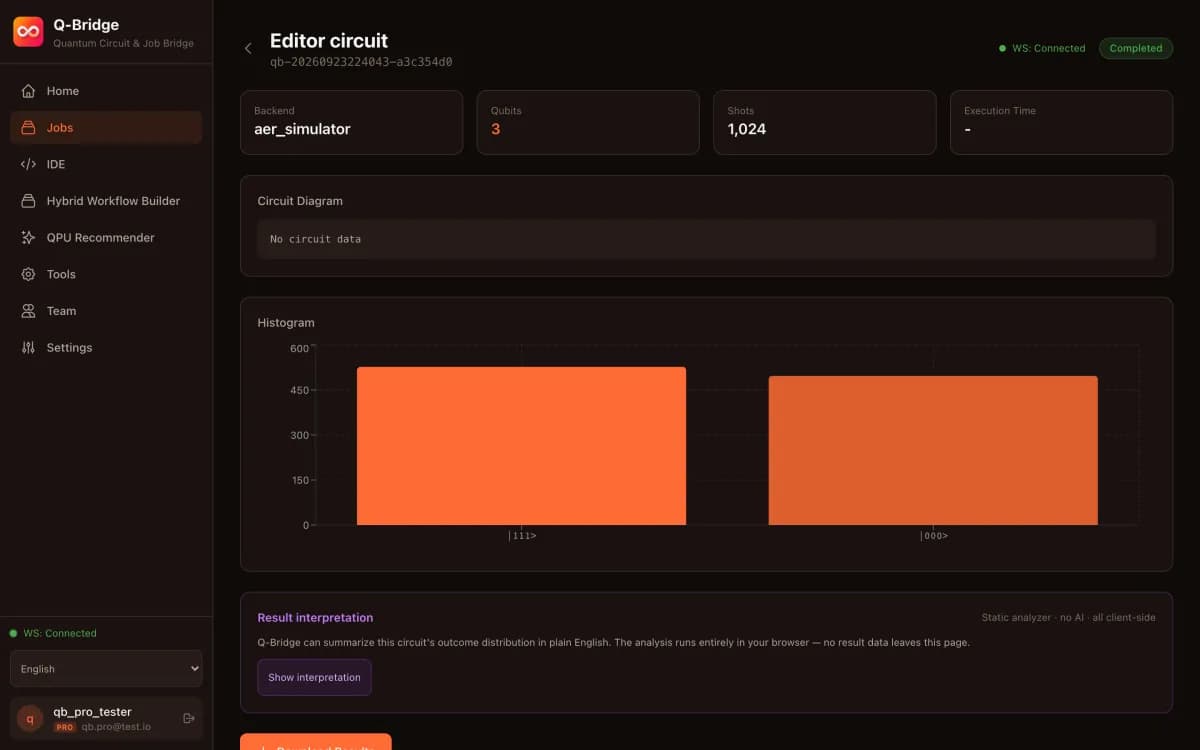
Task: Click the Hybrid Workflow Builder icon
Action: point(28,201)
